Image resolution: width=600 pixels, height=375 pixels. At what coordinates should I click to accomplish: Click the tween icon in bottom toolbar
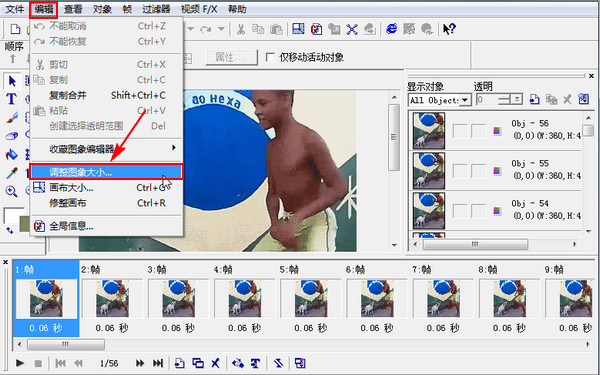[x=238, y=363]
